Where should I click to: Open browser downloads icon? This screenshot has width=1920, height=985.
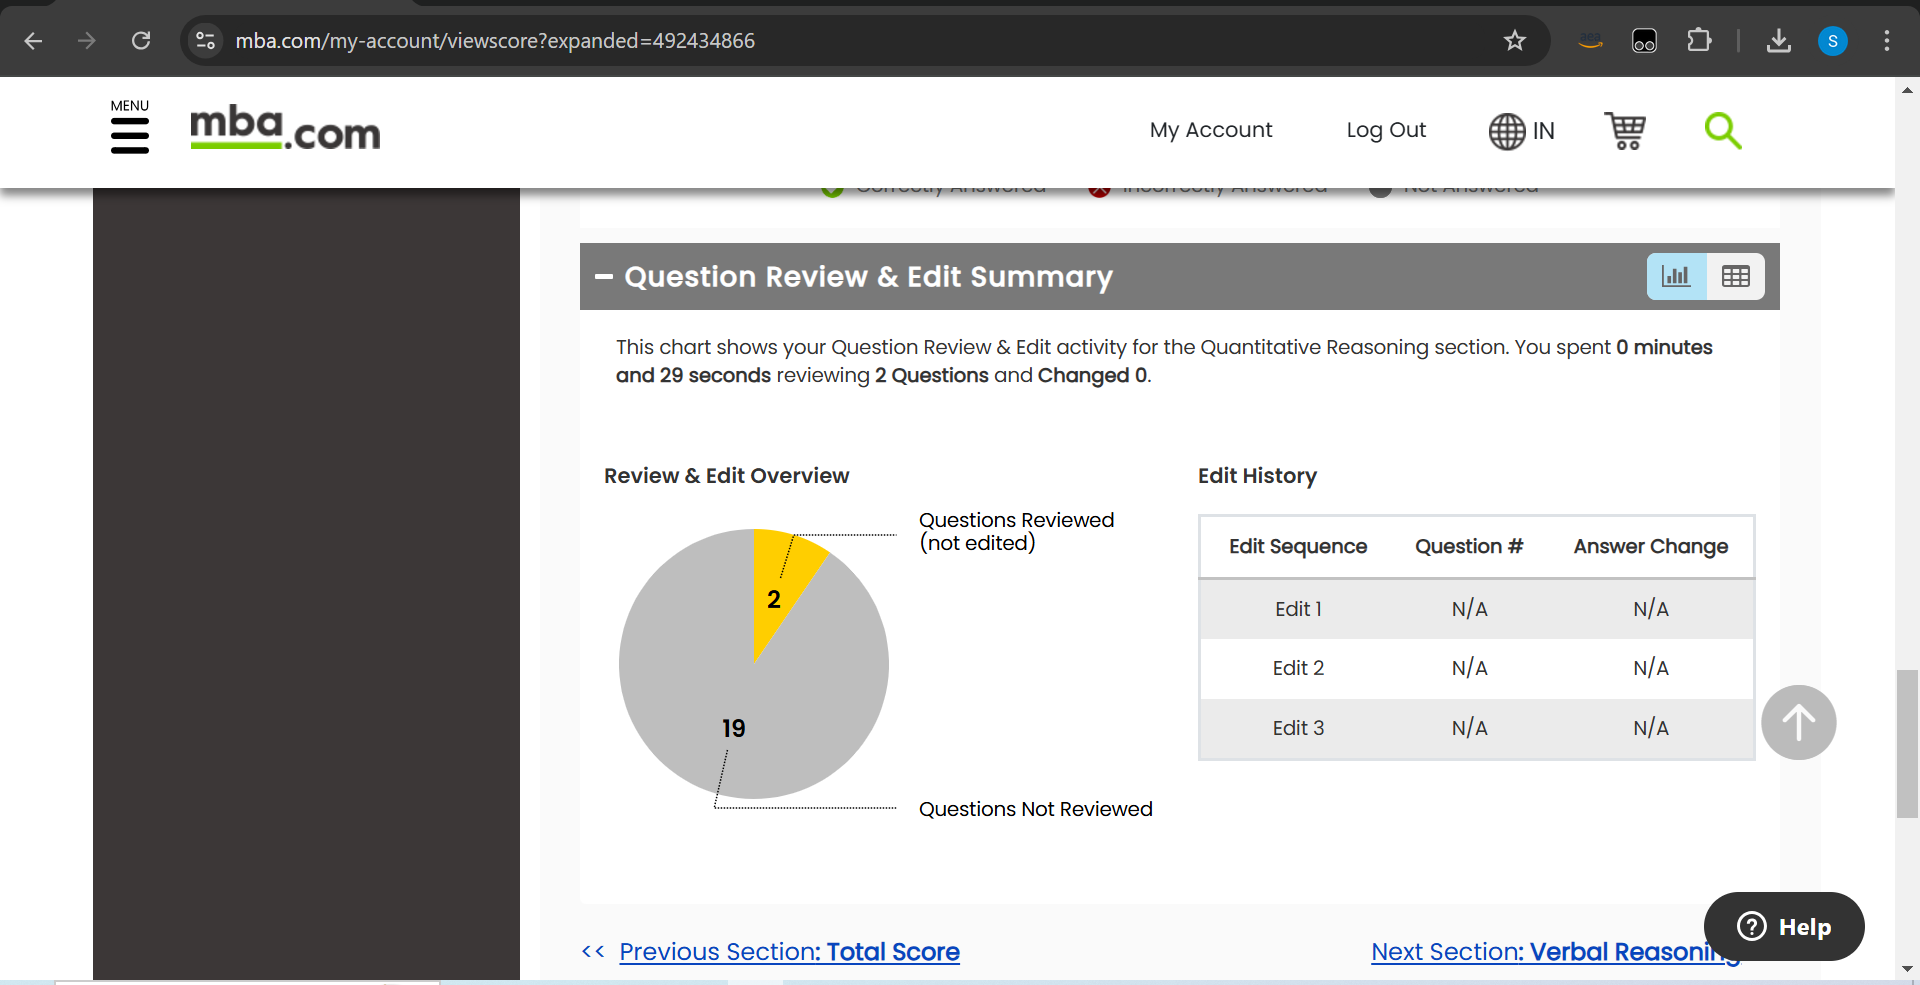(x=1778, y=41)
